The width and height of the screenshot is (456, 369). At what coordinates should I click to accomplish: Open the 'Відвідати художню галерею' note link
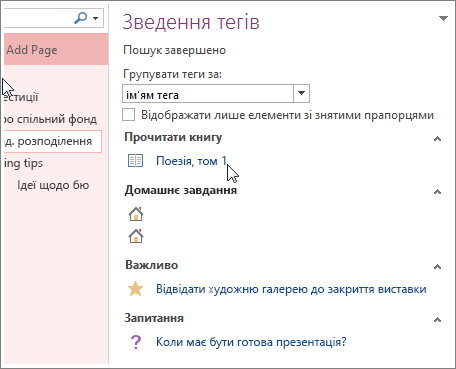coord(291,289)
